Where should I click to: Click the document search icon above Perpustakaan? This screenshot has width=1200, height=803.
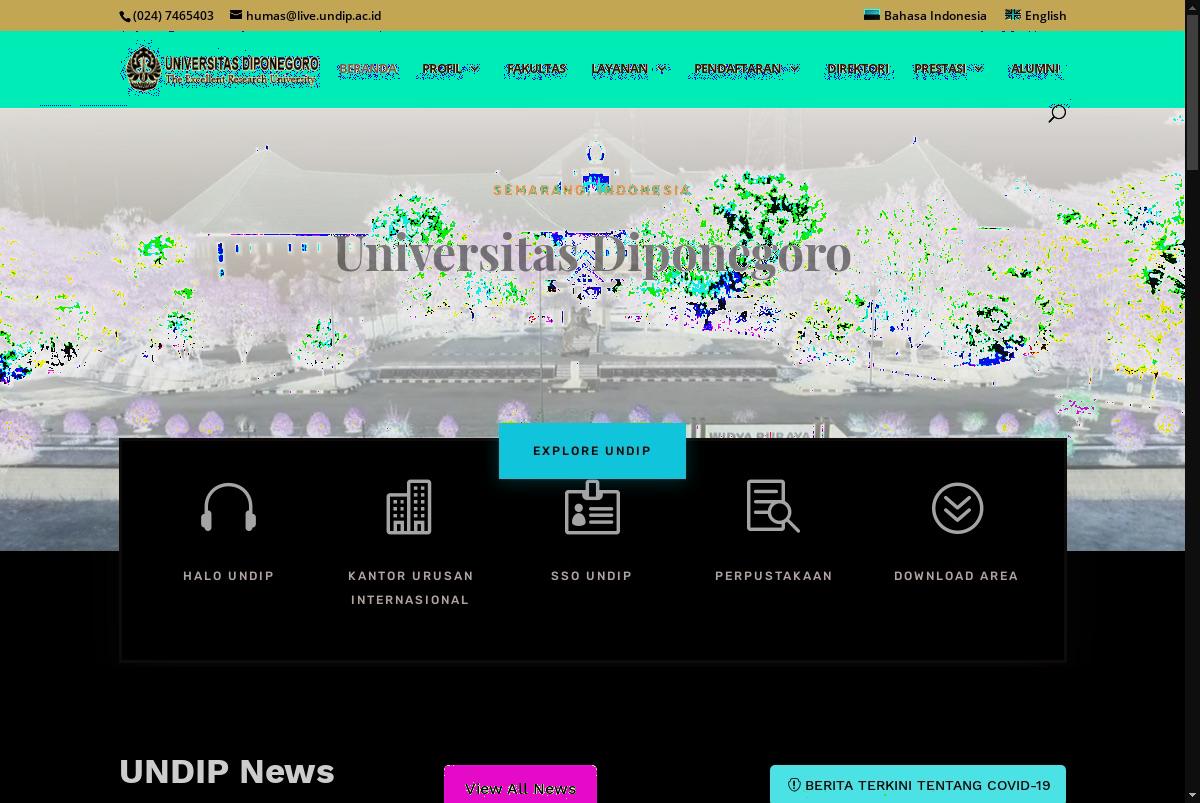773,507
